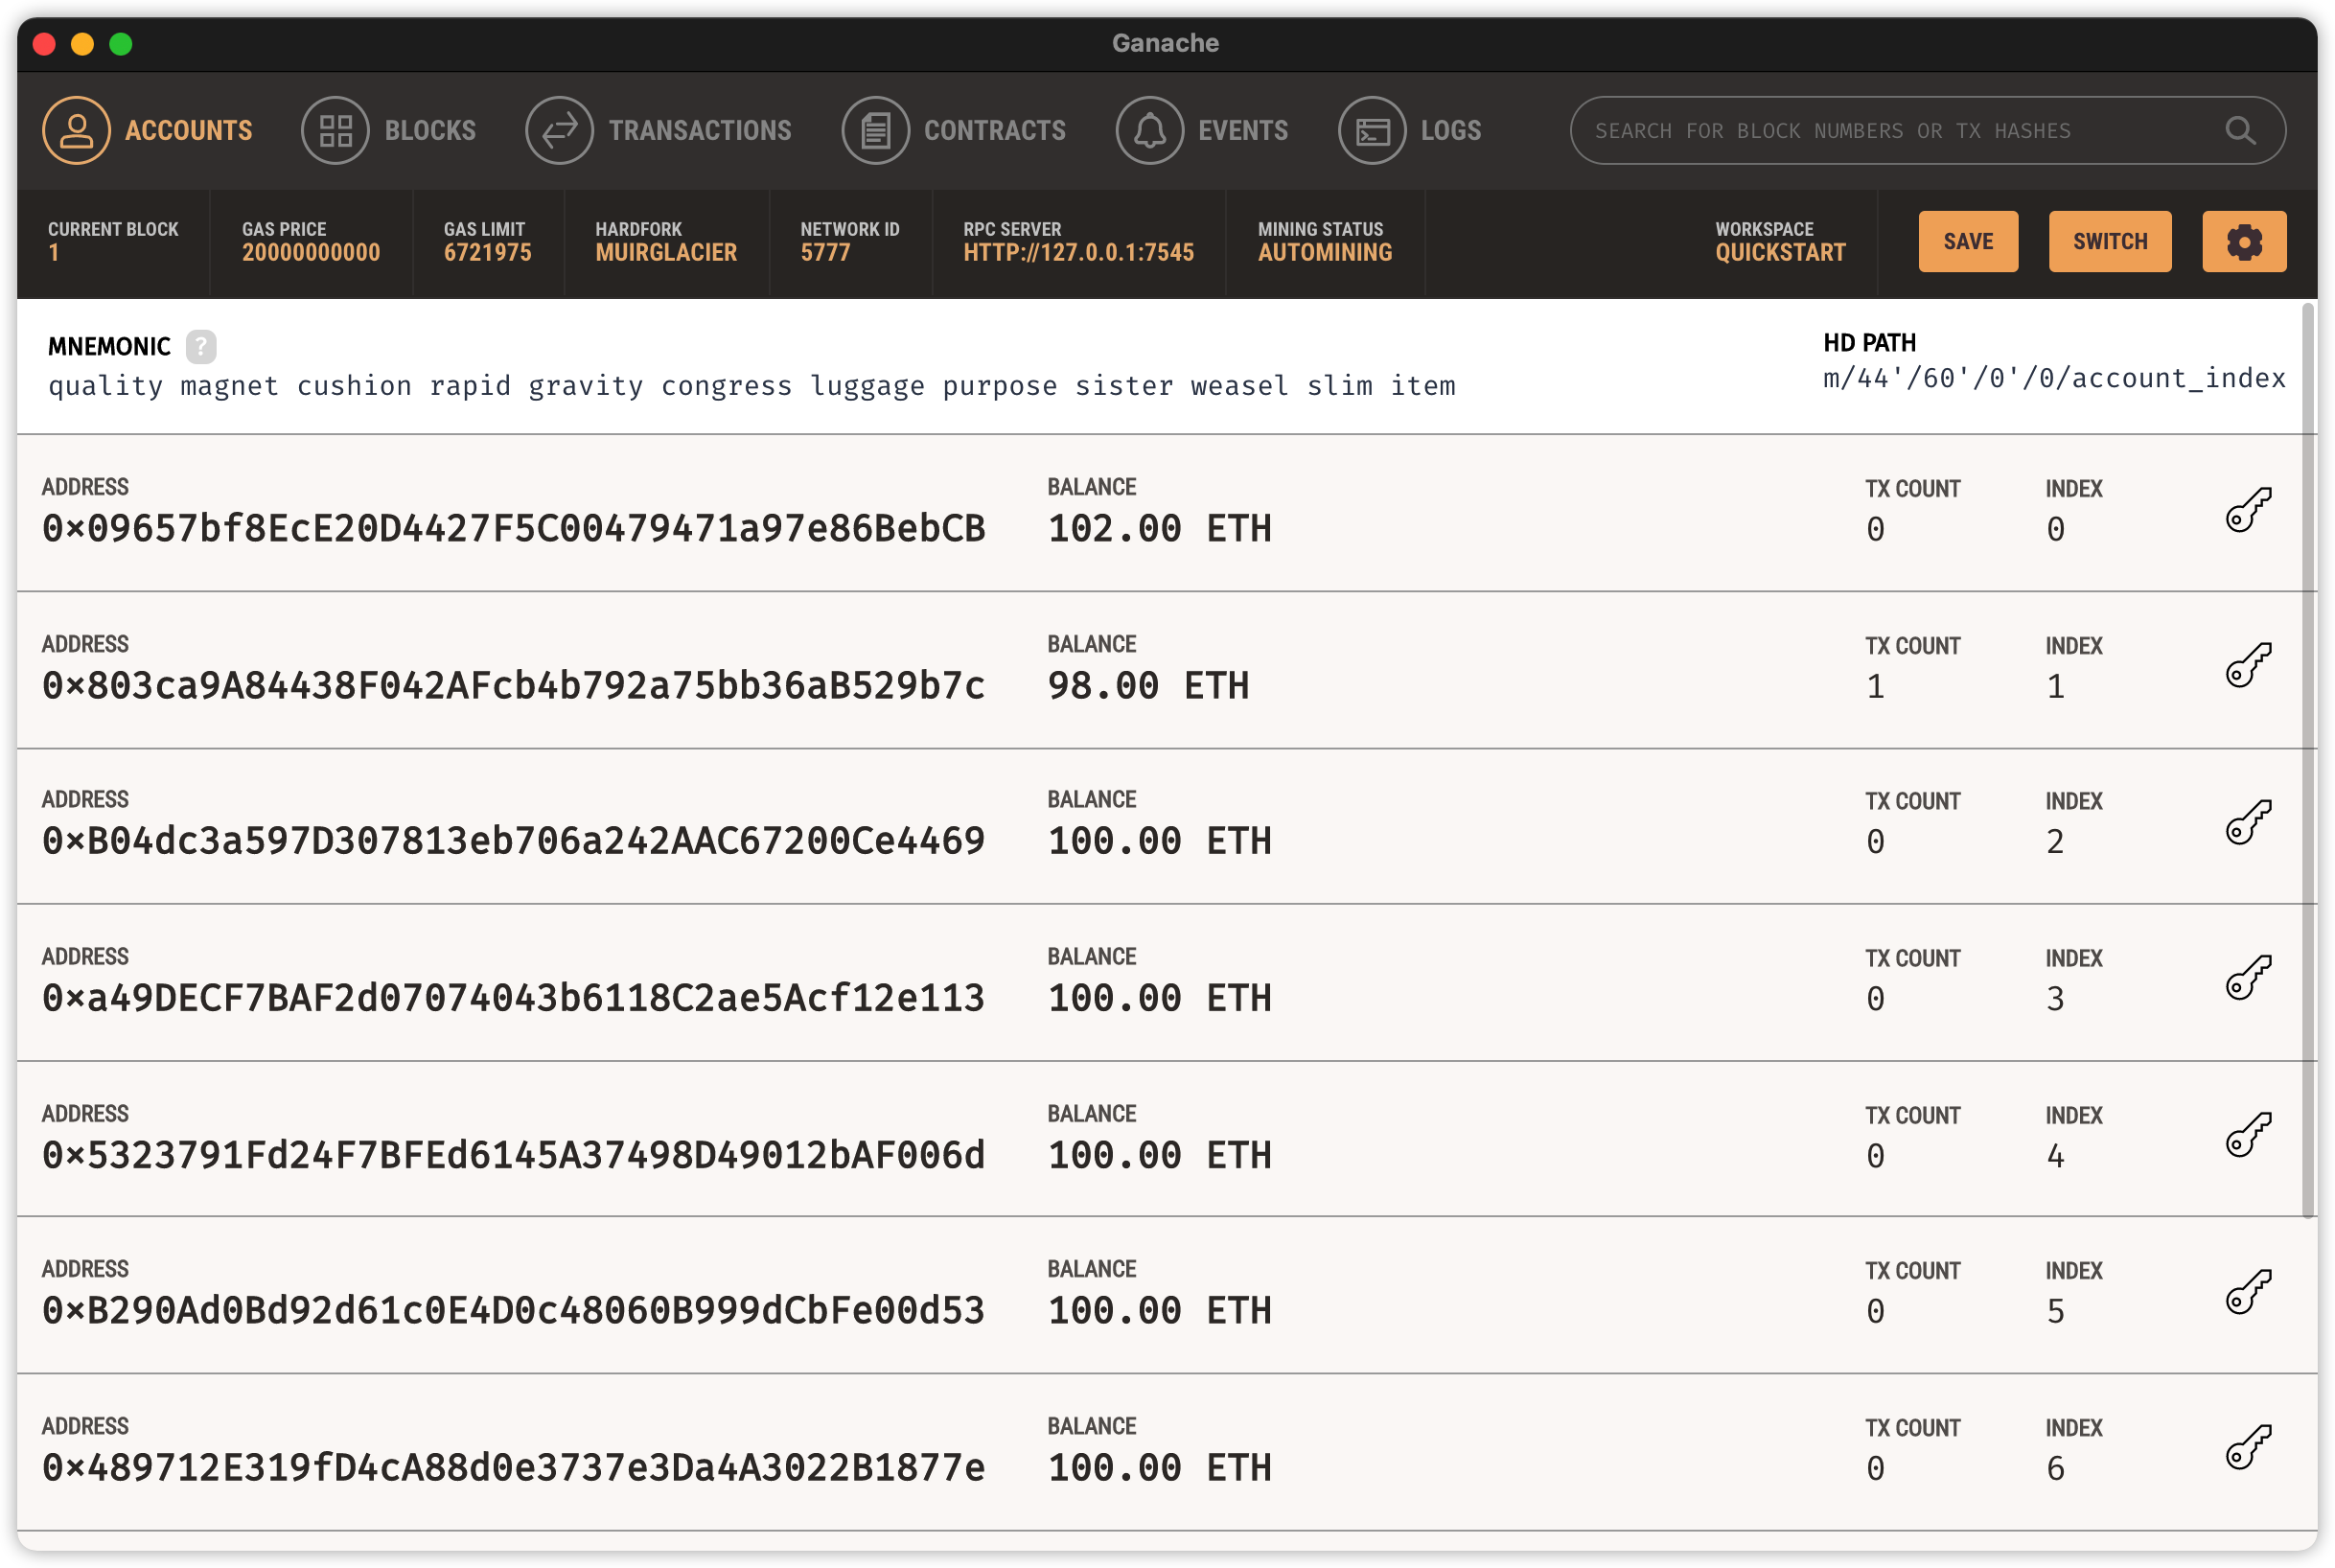Click the current block value 1
The height and width of the screenshot is (1568, 2335).
54,253
